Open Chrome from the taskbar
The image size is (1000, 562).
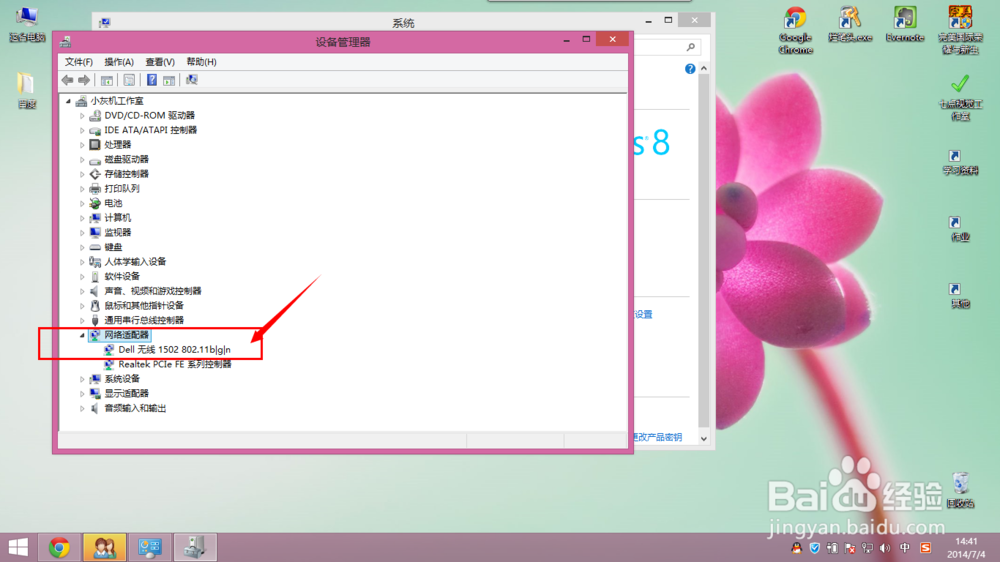click(59, 547)
